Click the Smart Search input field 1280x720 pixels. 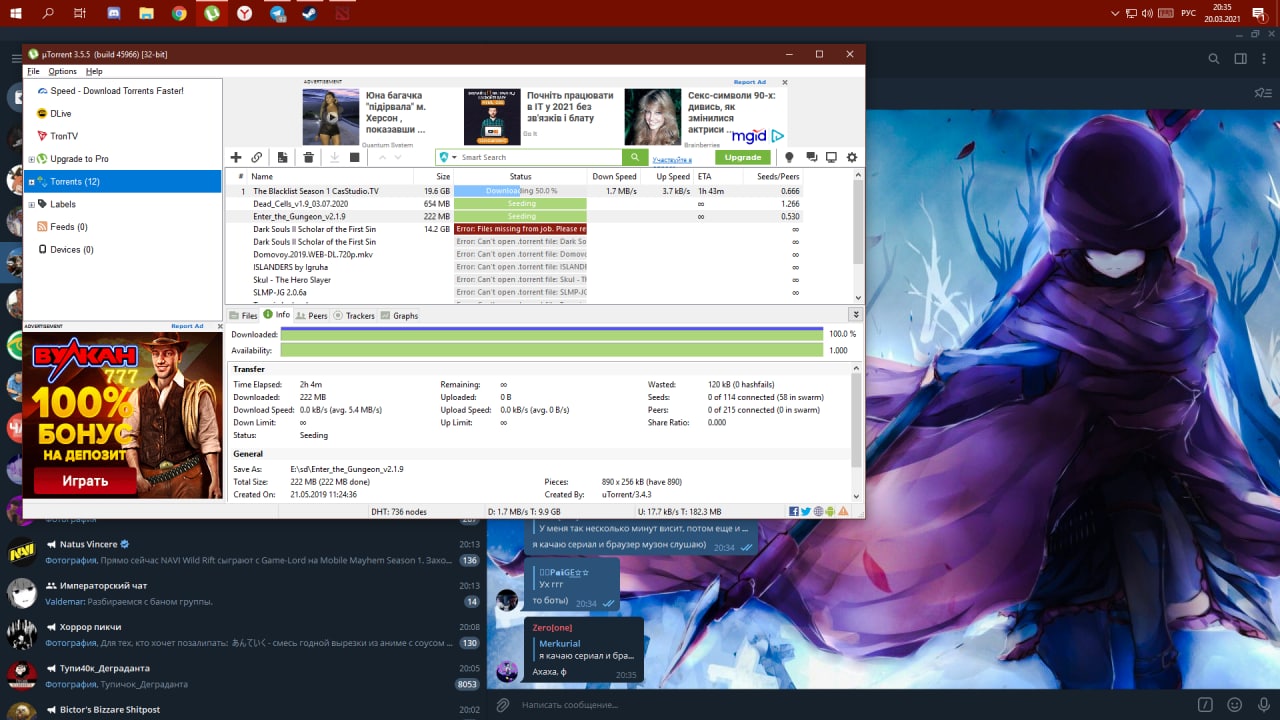[x=539, y=157]
